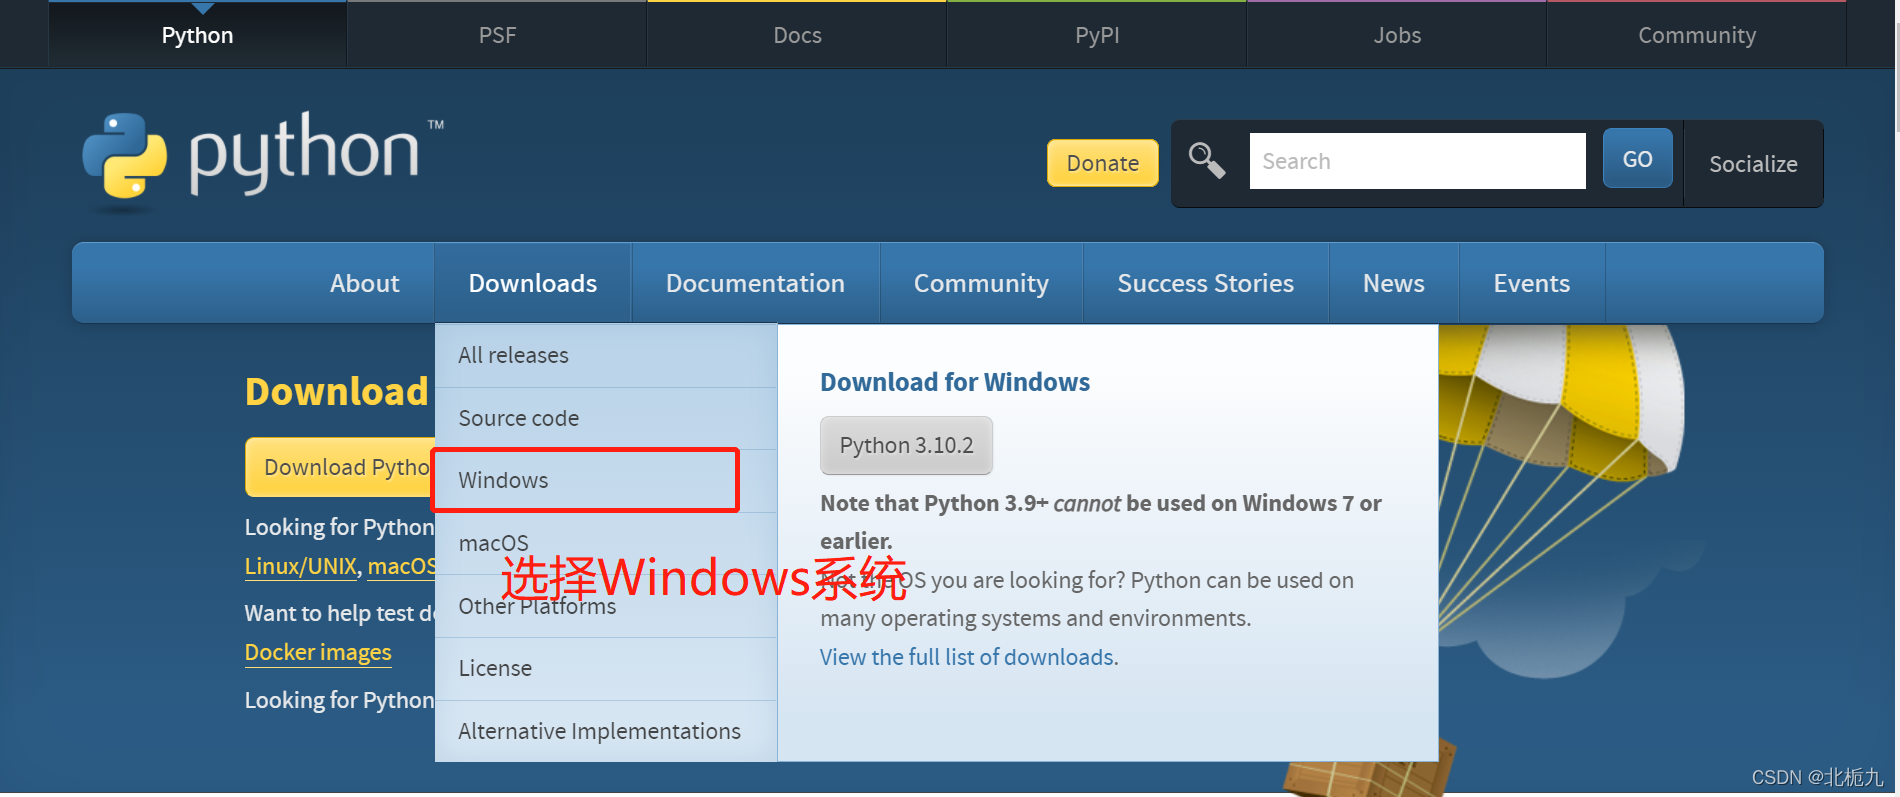Select the Community top bar tab
This screenshot has height=797, width=1900.
click(1697, 35)
